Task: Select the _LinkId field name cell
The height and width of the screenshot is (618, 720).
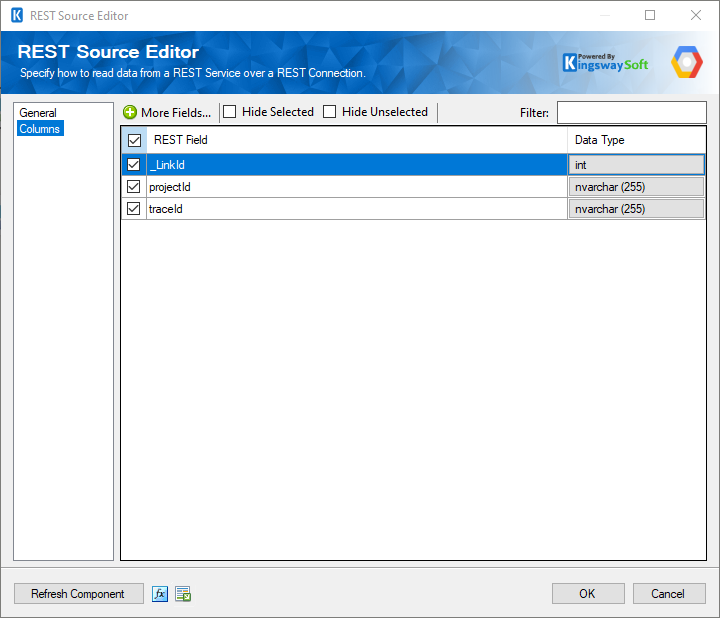Action: [x=357, y=165]
